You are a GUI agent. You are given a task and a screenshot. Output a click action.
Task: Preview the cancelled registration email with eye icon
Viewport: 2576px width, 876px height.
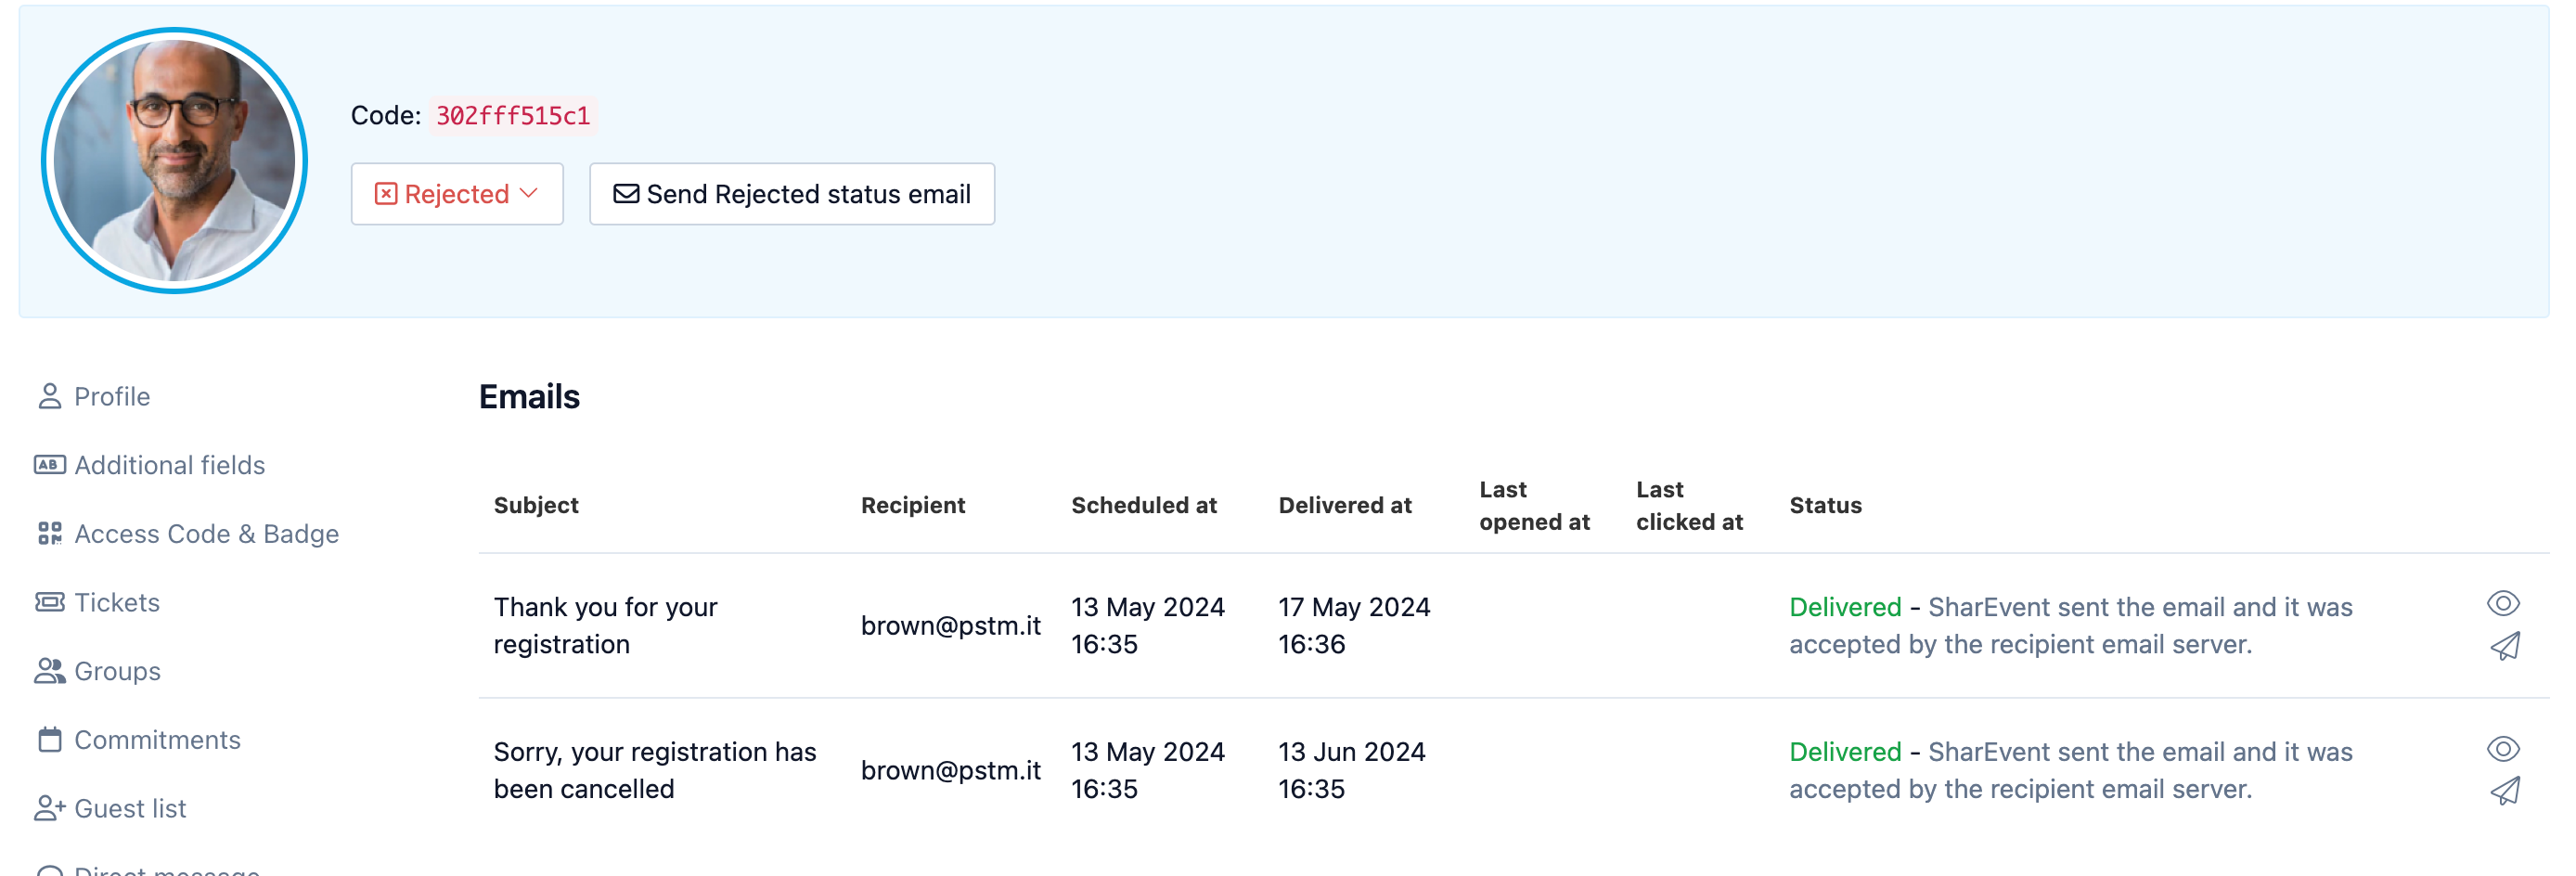(x=2503, y=748)
